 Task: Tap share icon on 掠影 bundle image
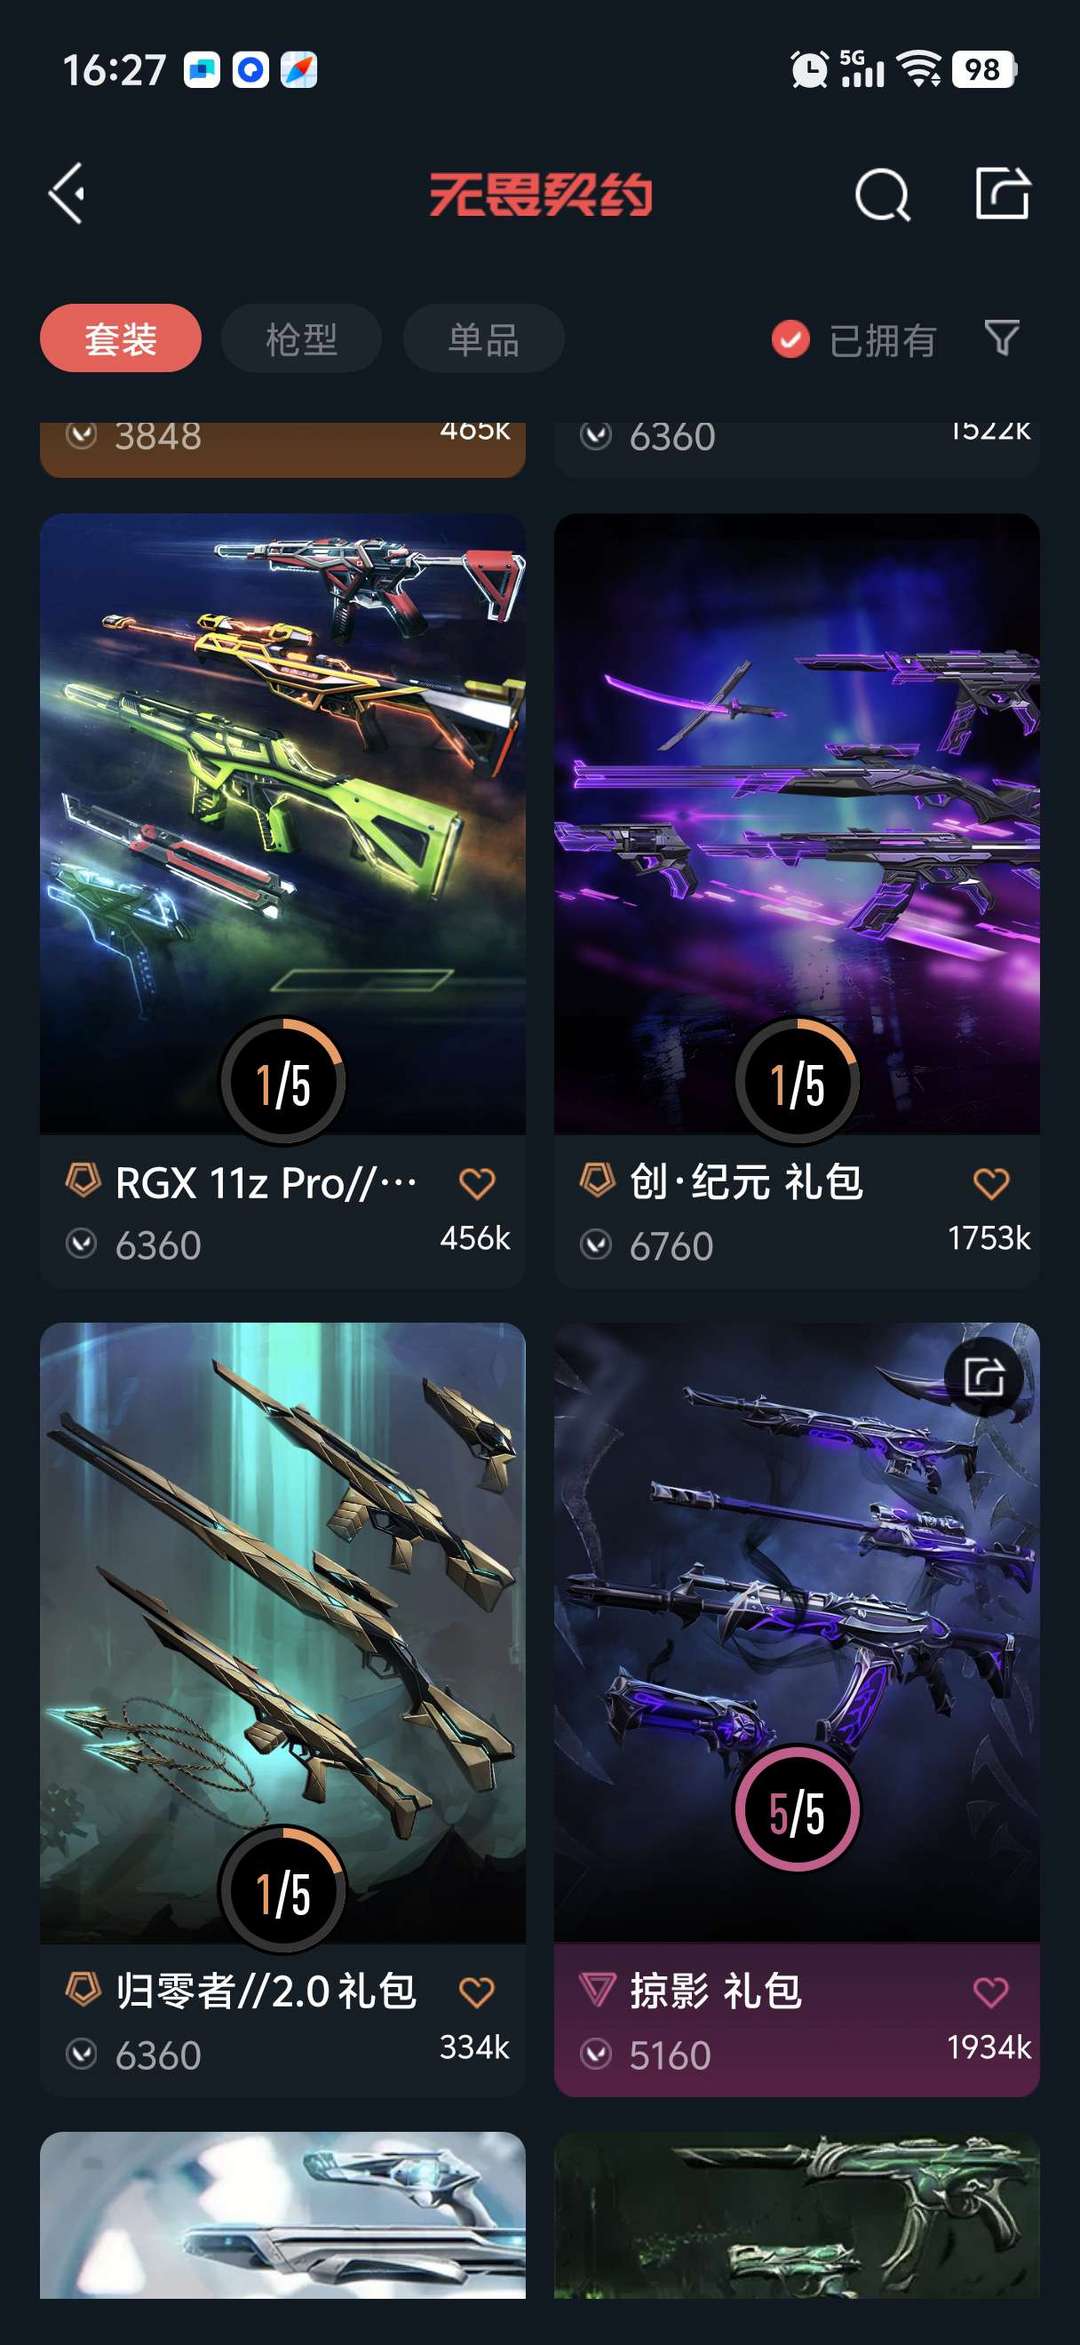pyautogui.click(x=985, y=1377)
